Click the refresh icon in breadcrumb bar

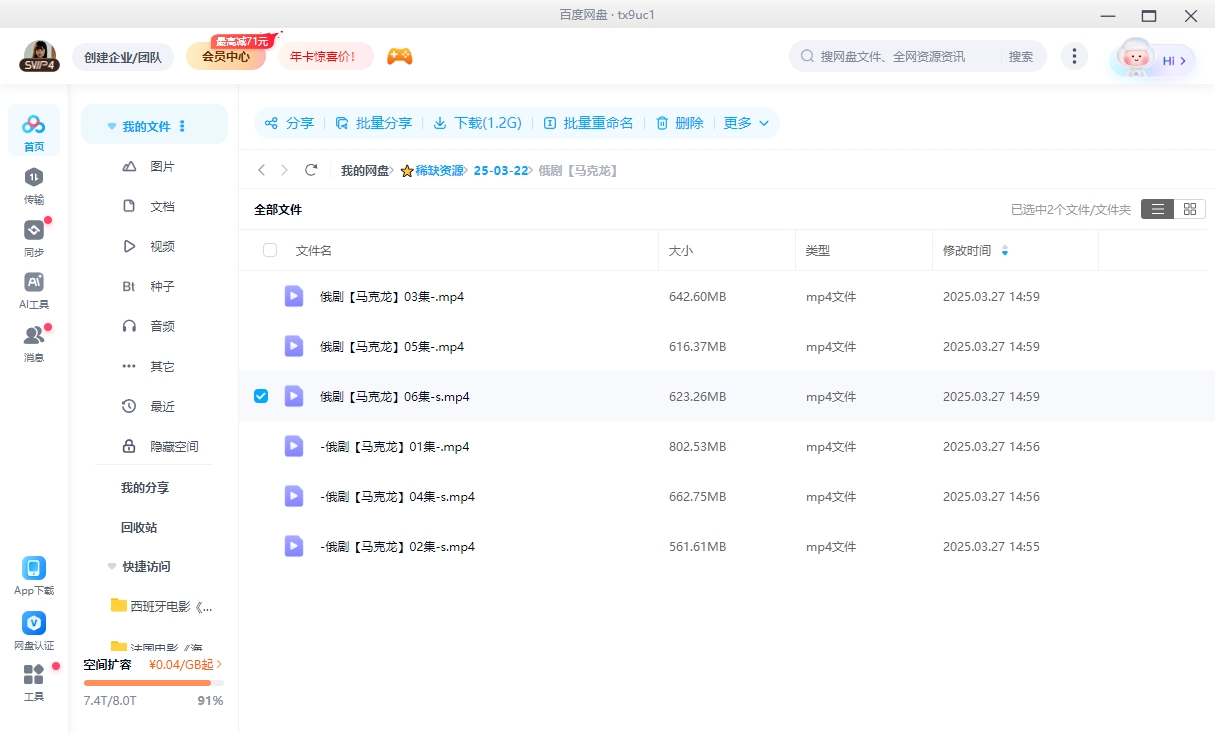[x=311, y=170]
